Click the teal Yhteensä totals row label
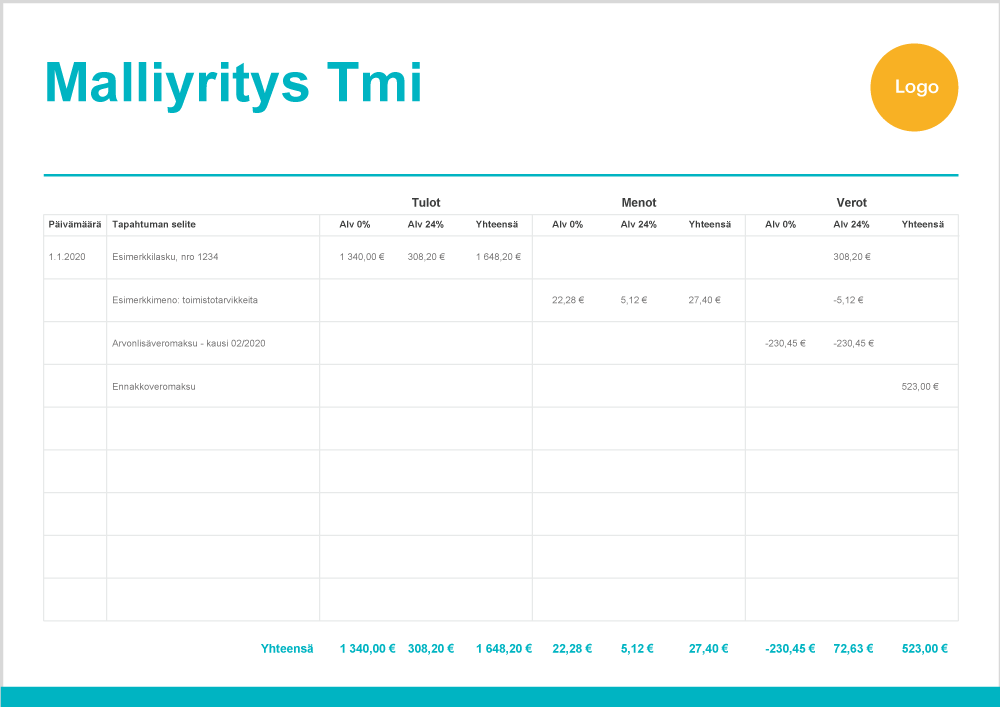The height and width of the screenshot is (707, 1000). click(x=287, y=648)
